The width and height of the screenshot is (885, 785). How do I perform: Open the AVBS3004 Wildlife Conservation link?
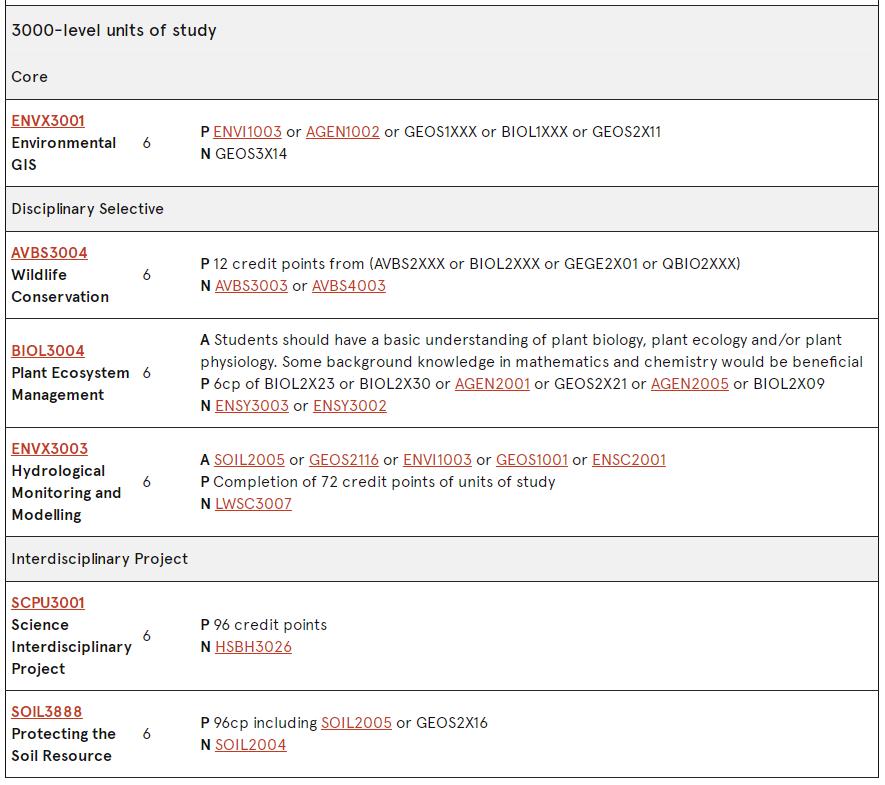coord(49,253)
